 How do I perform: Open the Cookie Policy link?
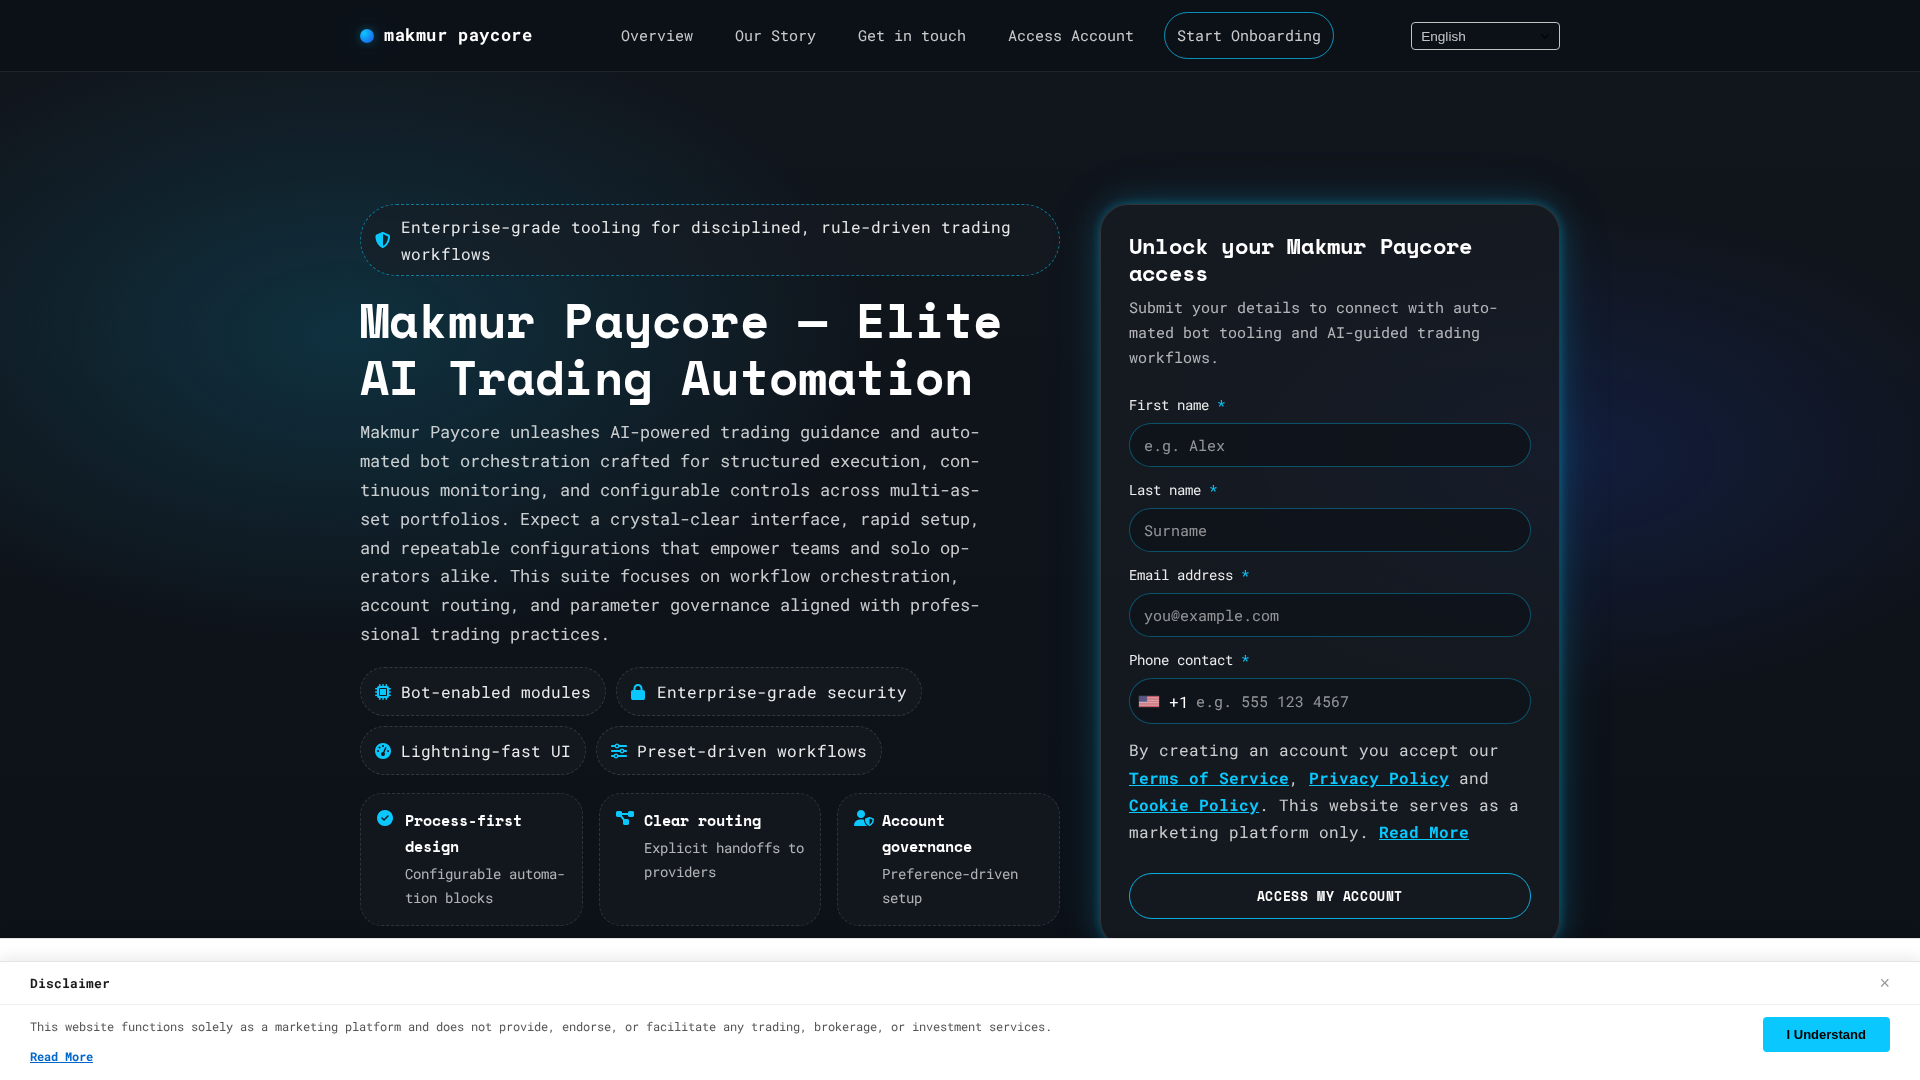[x=1194, y=805]
